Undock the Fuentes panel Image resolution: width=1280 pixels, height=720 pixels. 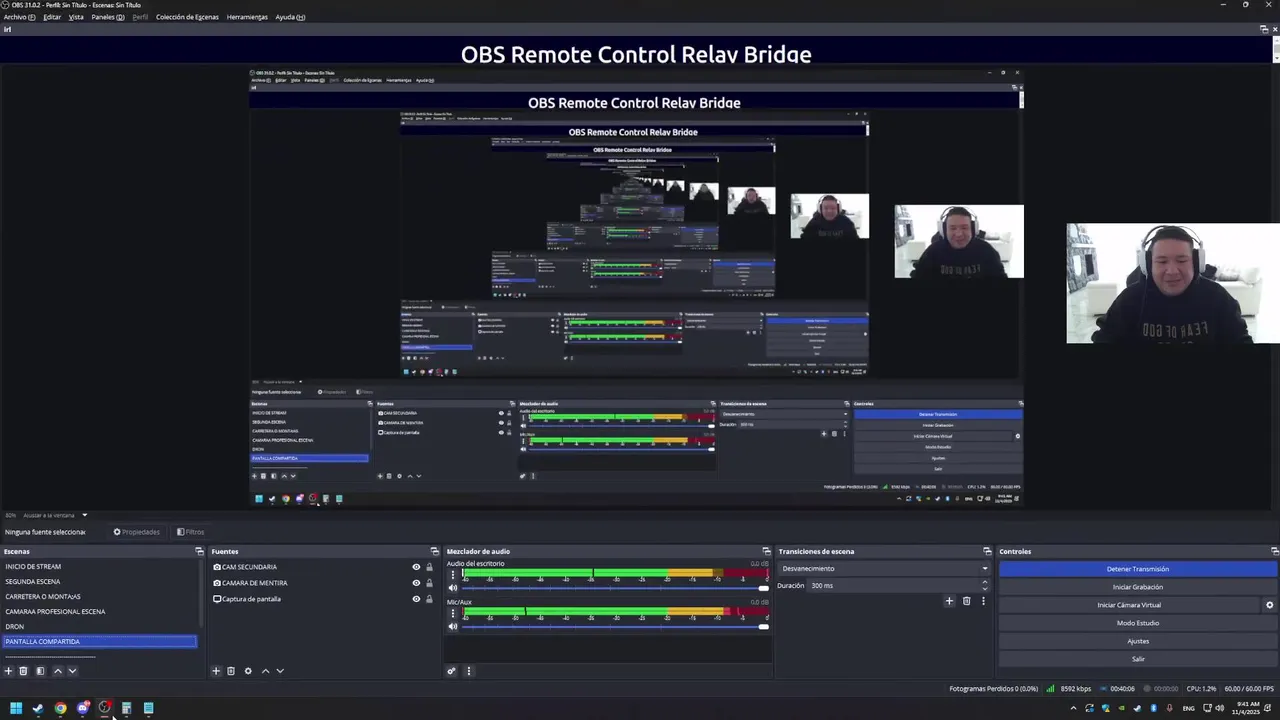click(434, 551)
